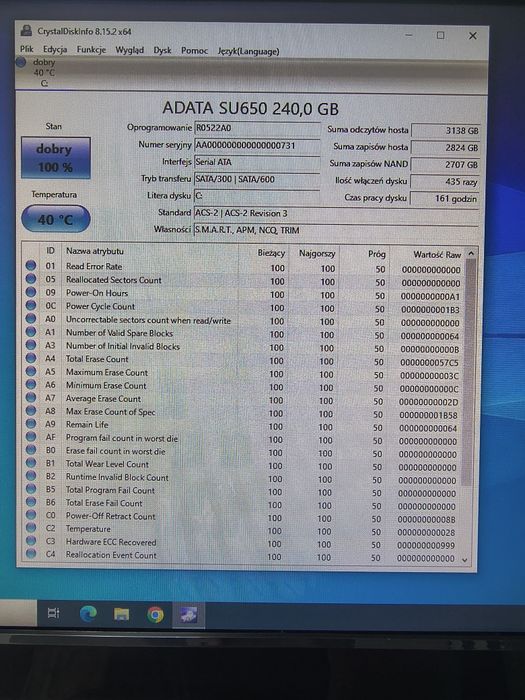525x700 pixels.
Task: Click the status dot for Program fail count
Action: [31, 437]
